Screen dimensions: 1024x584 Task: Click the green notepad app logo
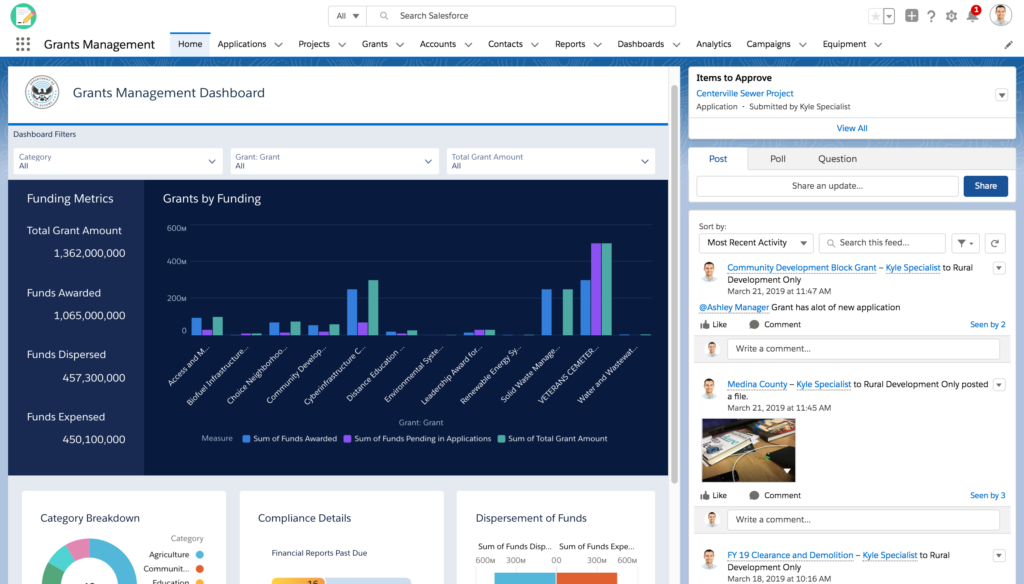(24, 16)
